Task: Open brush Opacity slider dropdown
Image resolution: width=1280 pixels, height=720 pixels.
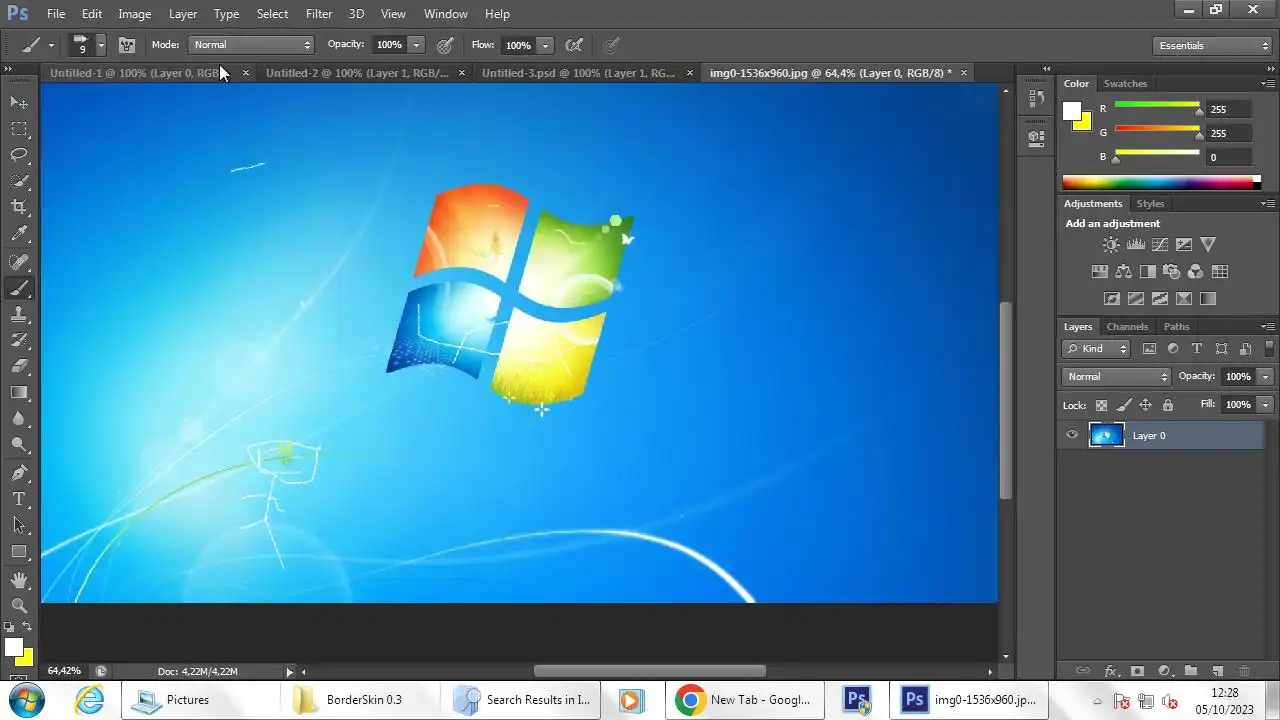Action: tap(416, 45)
